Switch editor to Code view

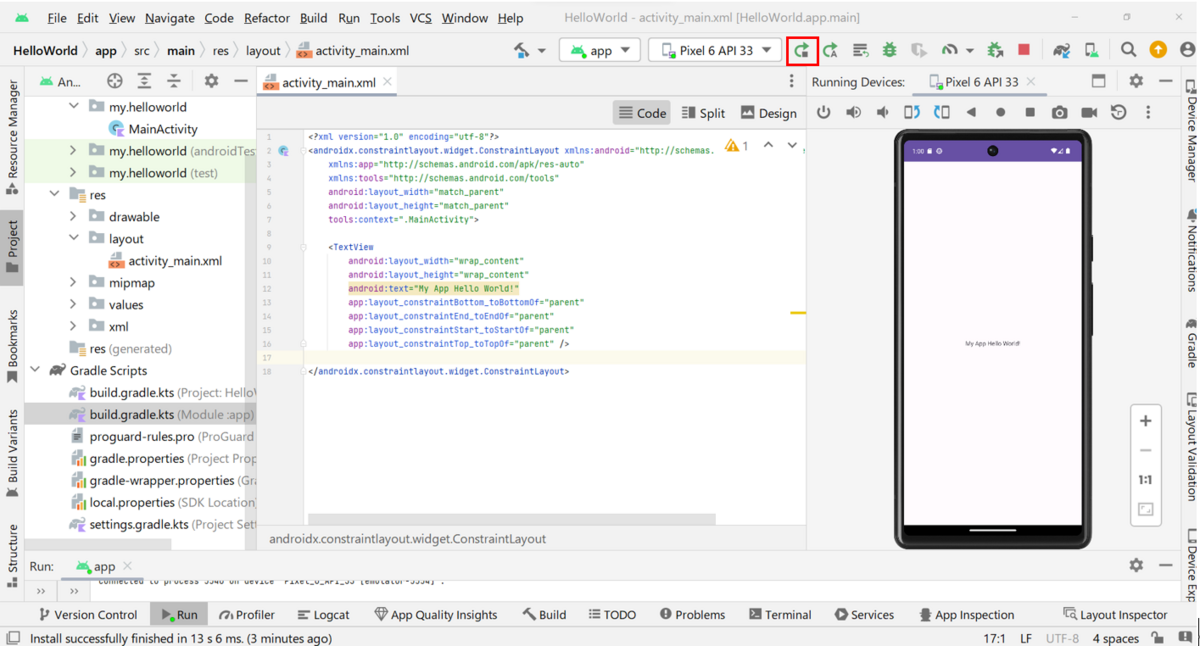(x=642, y=113)
